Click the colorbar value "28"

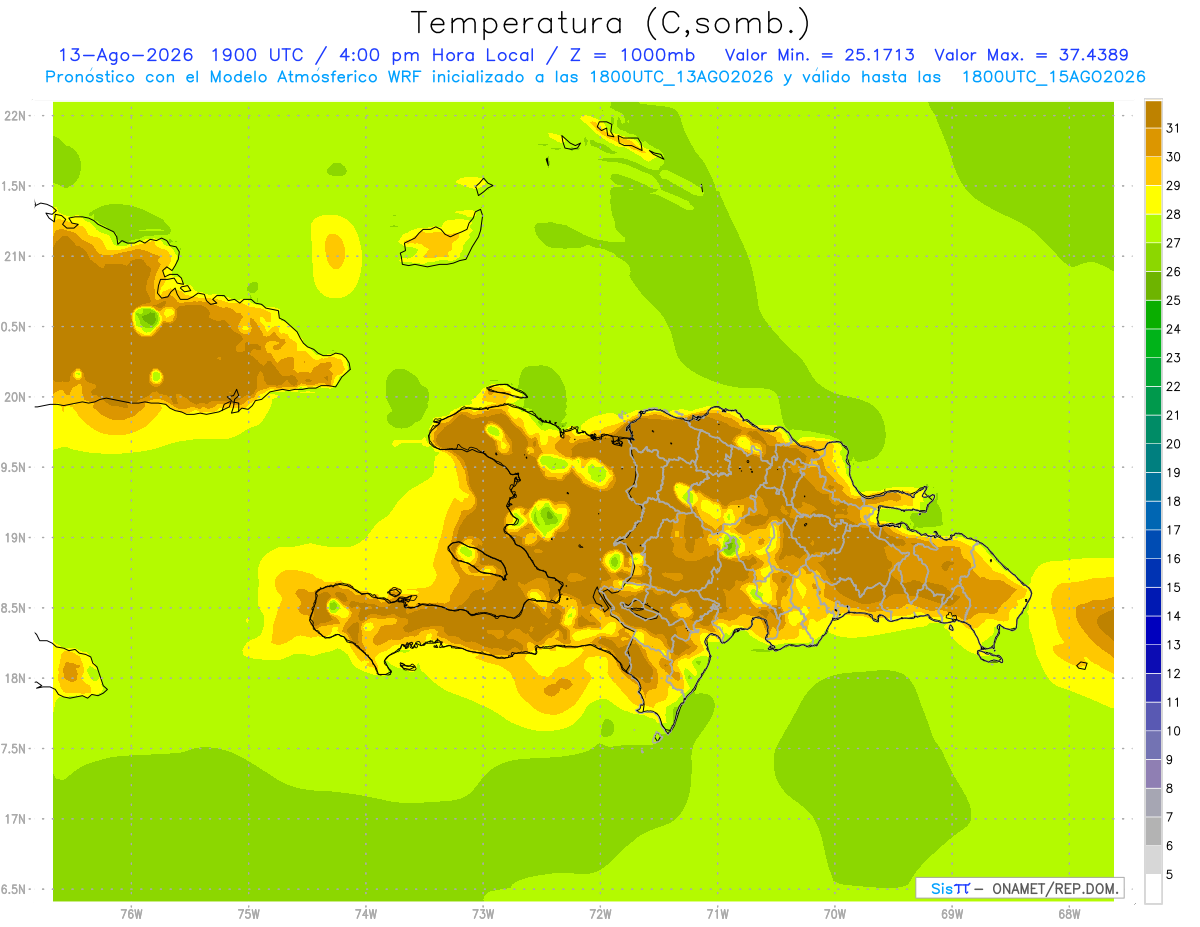click(x=1174, y=213)
